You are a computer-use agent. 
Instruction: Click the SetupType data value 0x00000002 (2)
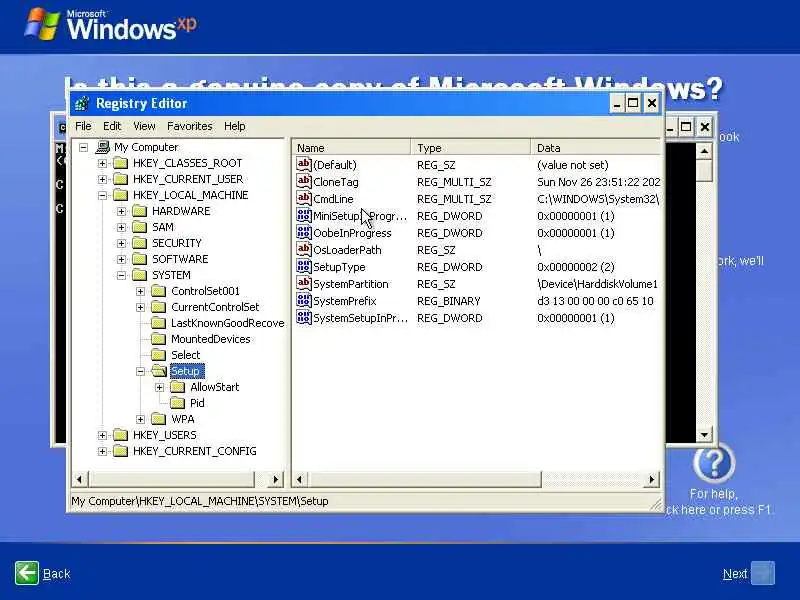click(x=576, y=267)
